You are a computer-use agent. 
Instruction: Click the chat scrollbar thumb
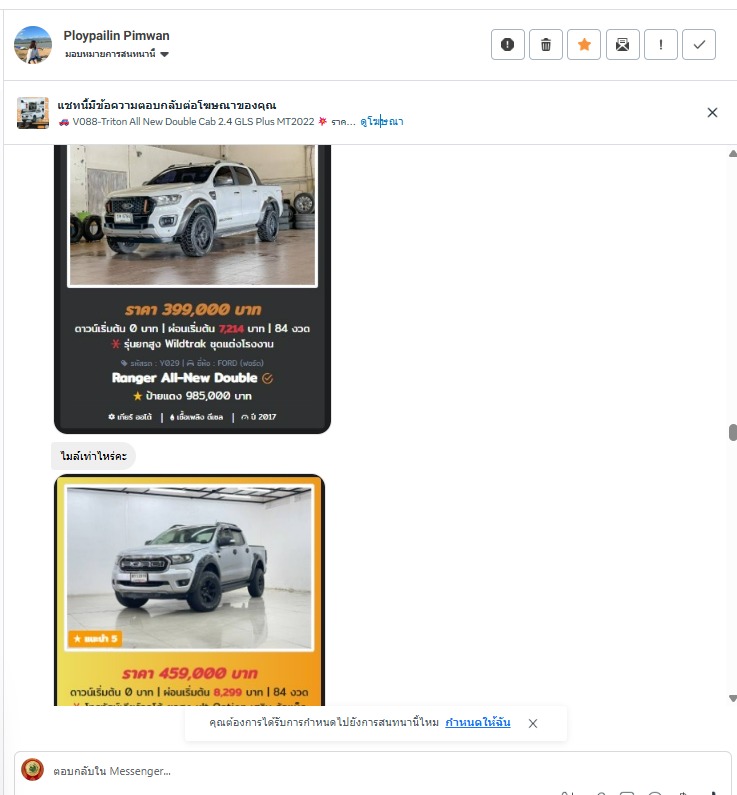click(x=732, y=432)
